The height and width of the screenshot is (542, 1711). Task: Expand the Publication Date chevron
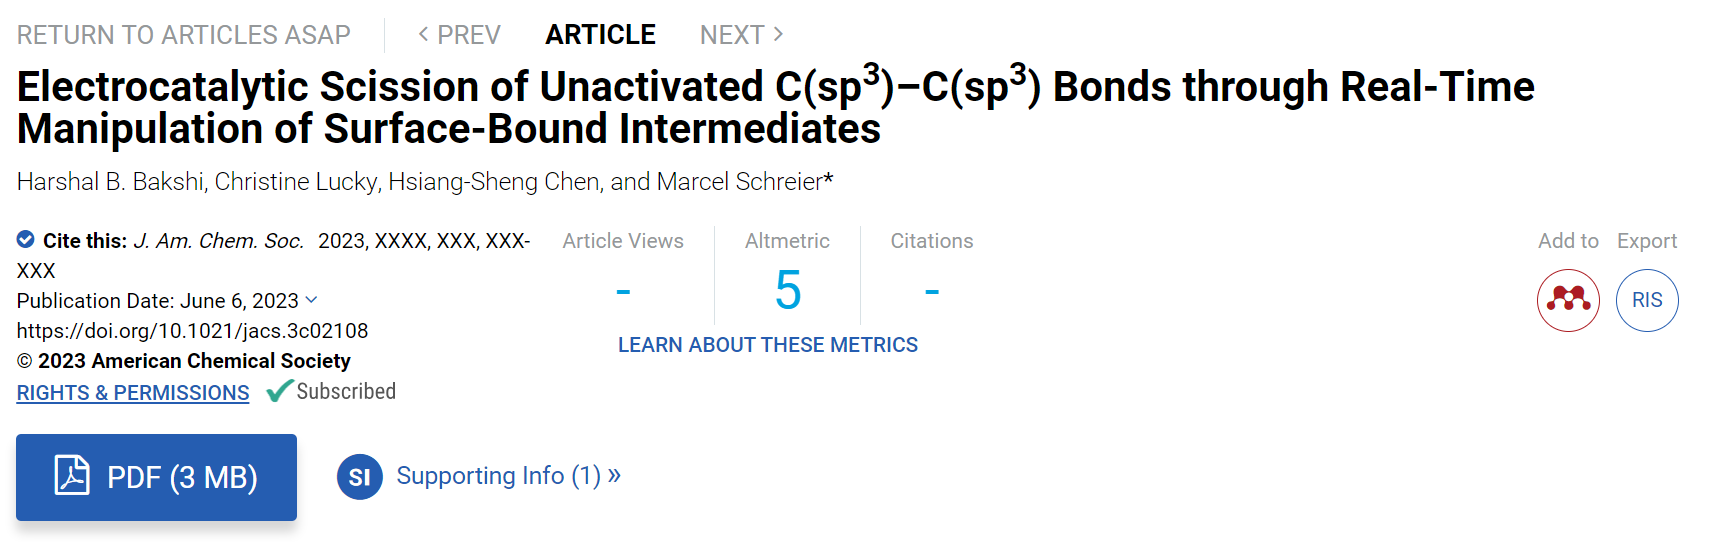click(x=311, y=300)
